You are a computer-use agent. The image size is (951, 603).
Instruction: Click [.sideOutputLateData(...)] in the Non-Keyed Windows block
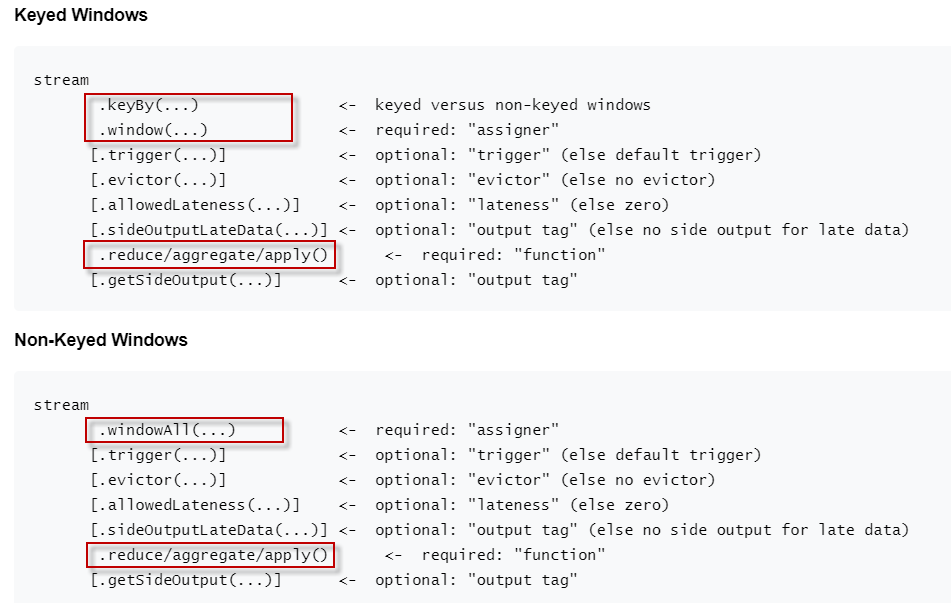(209, 530)
